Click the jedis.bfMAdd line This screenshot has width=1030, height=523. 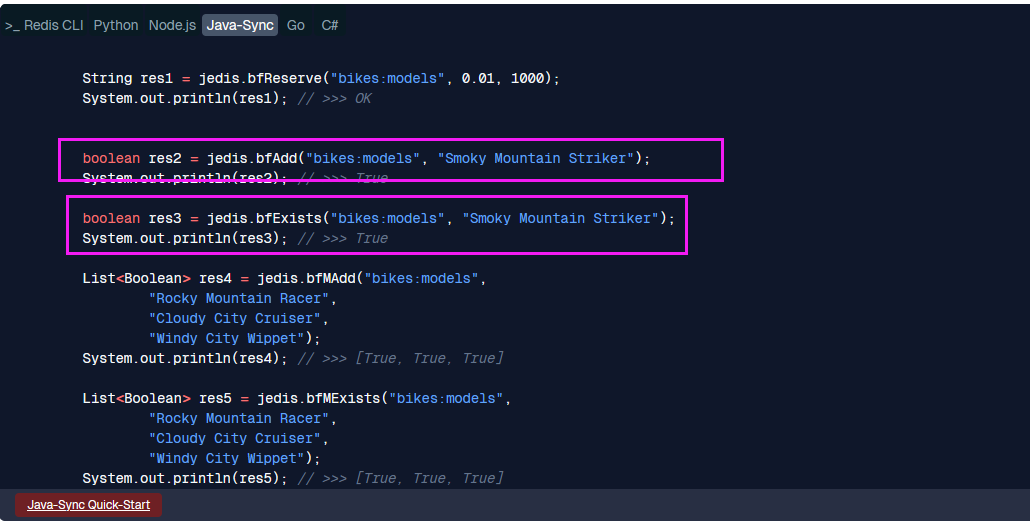284,279
